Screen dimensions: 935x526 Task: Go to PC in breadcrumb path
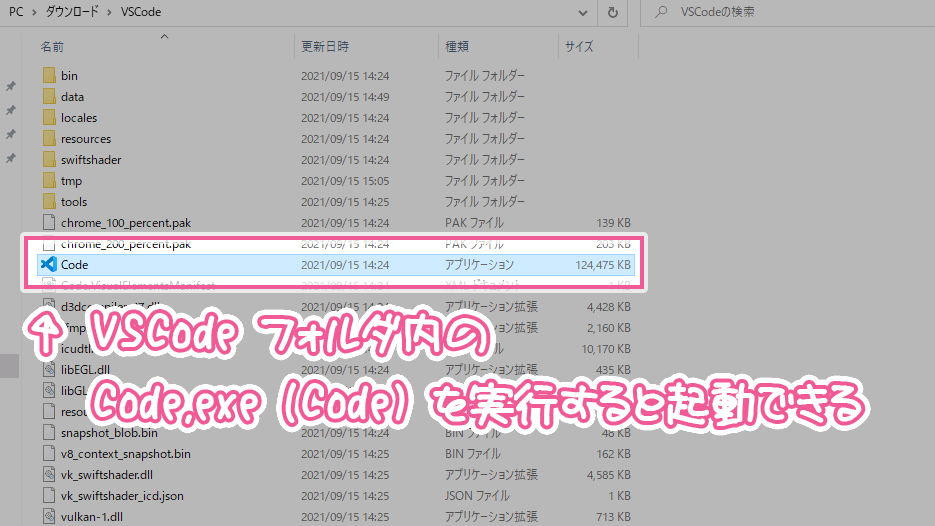16,12
